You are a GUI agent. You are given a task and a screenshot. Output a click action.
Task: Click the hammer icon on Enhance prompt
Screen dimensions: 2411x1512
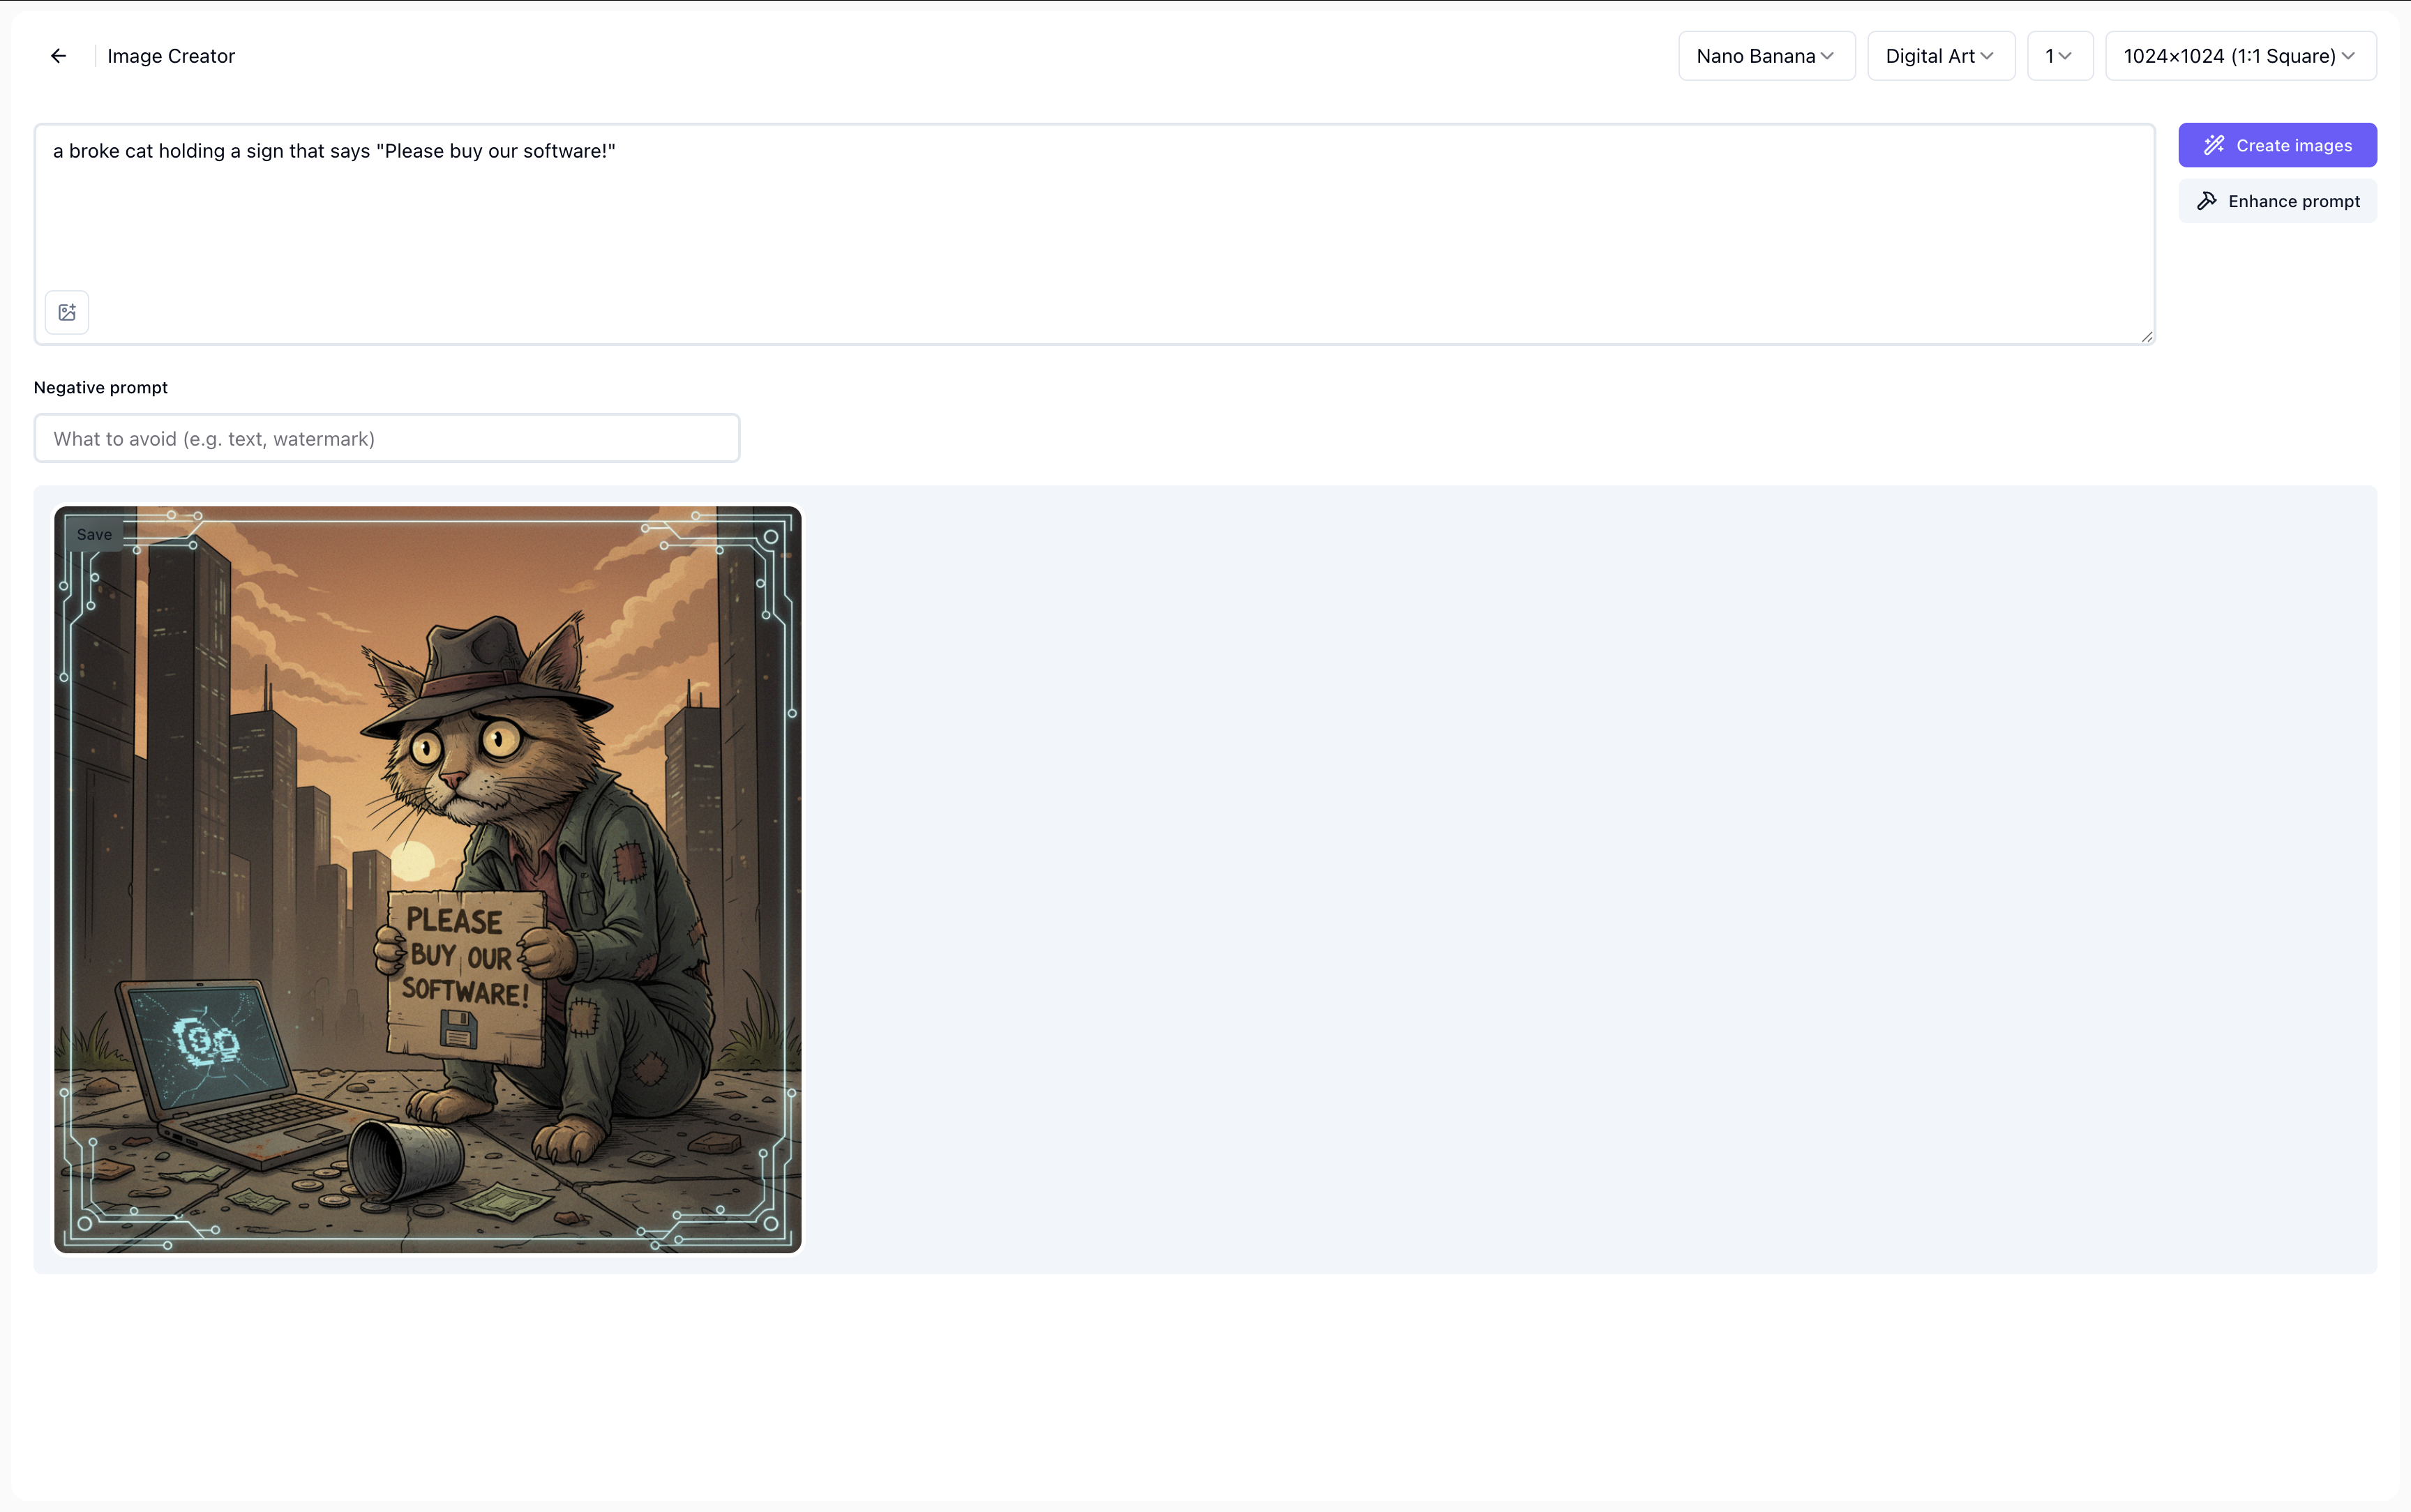[x=2206, y=201]
